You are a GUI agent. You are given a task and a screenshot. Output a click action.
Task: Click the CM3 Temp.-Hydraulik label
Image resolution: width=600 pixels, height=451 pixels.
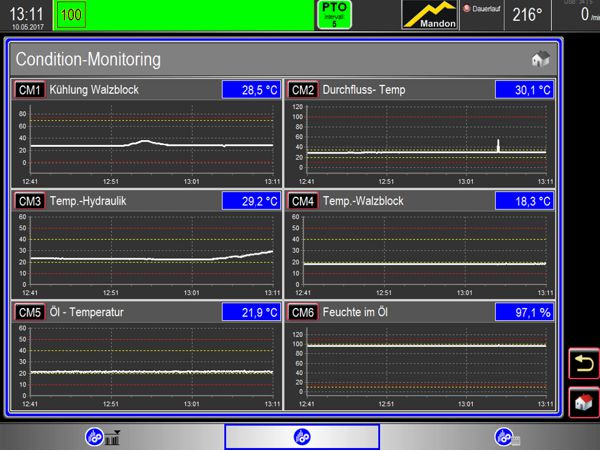88,201
